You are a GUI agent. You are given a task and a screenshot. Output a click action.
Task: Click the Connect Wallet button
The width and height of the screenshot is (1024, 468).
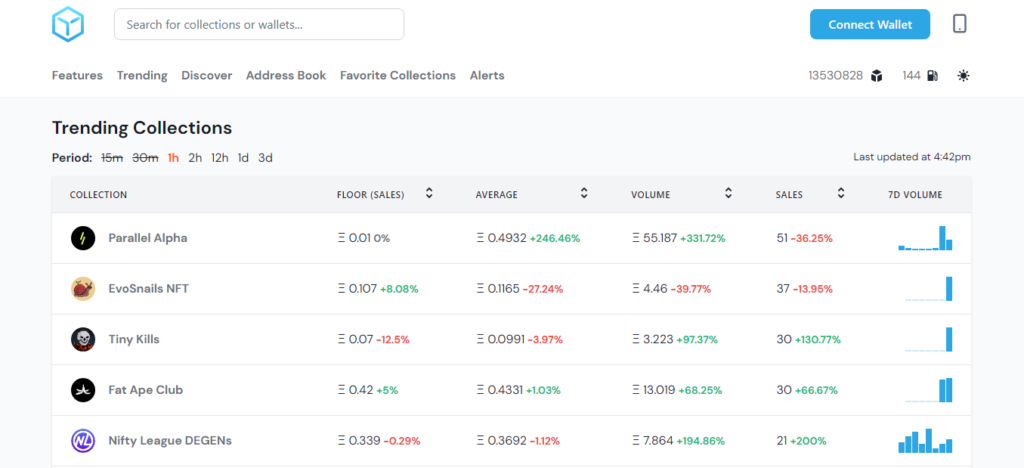pos(870,25)
